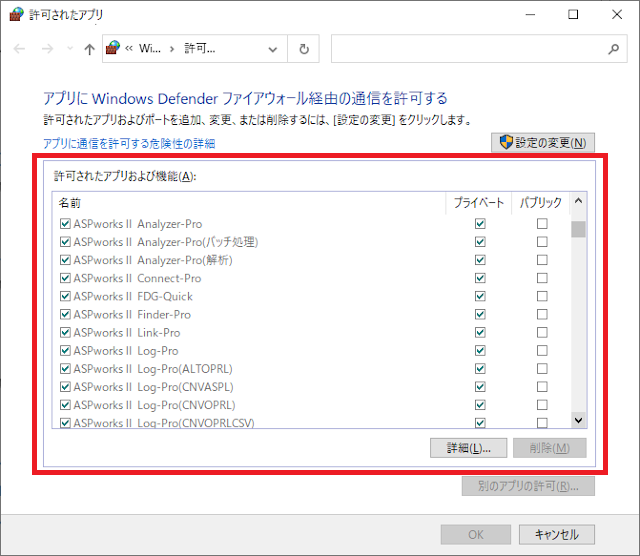Toggle name checkbox for Link-Pro

(65, 332)
